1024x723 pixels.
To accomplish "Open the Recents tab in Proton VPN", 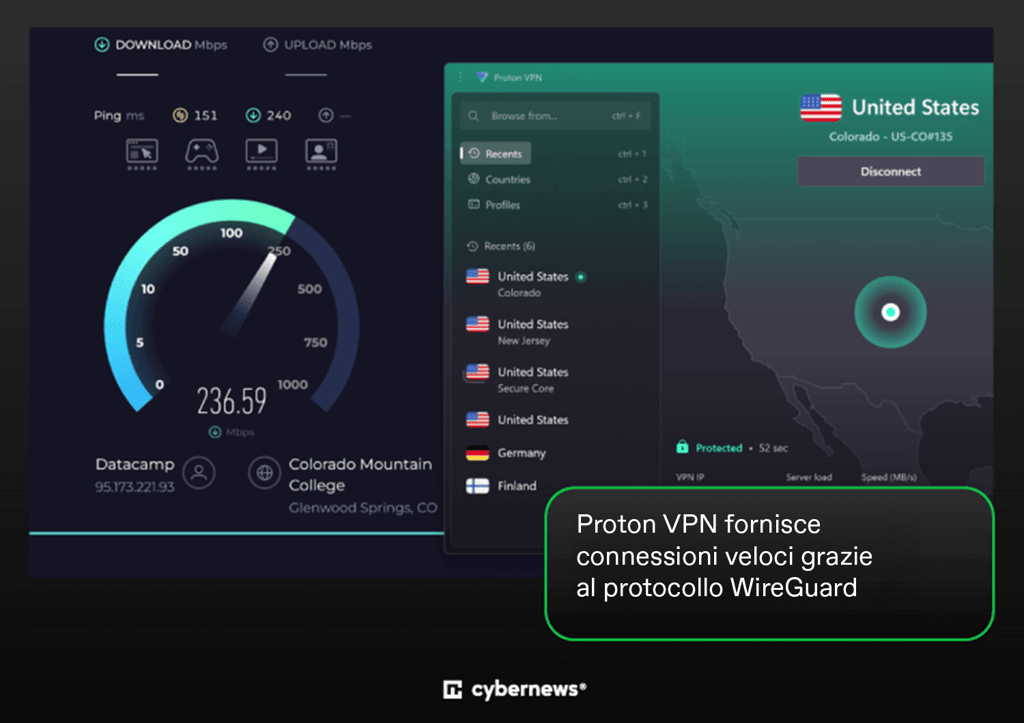I will (x=496, y=153).
